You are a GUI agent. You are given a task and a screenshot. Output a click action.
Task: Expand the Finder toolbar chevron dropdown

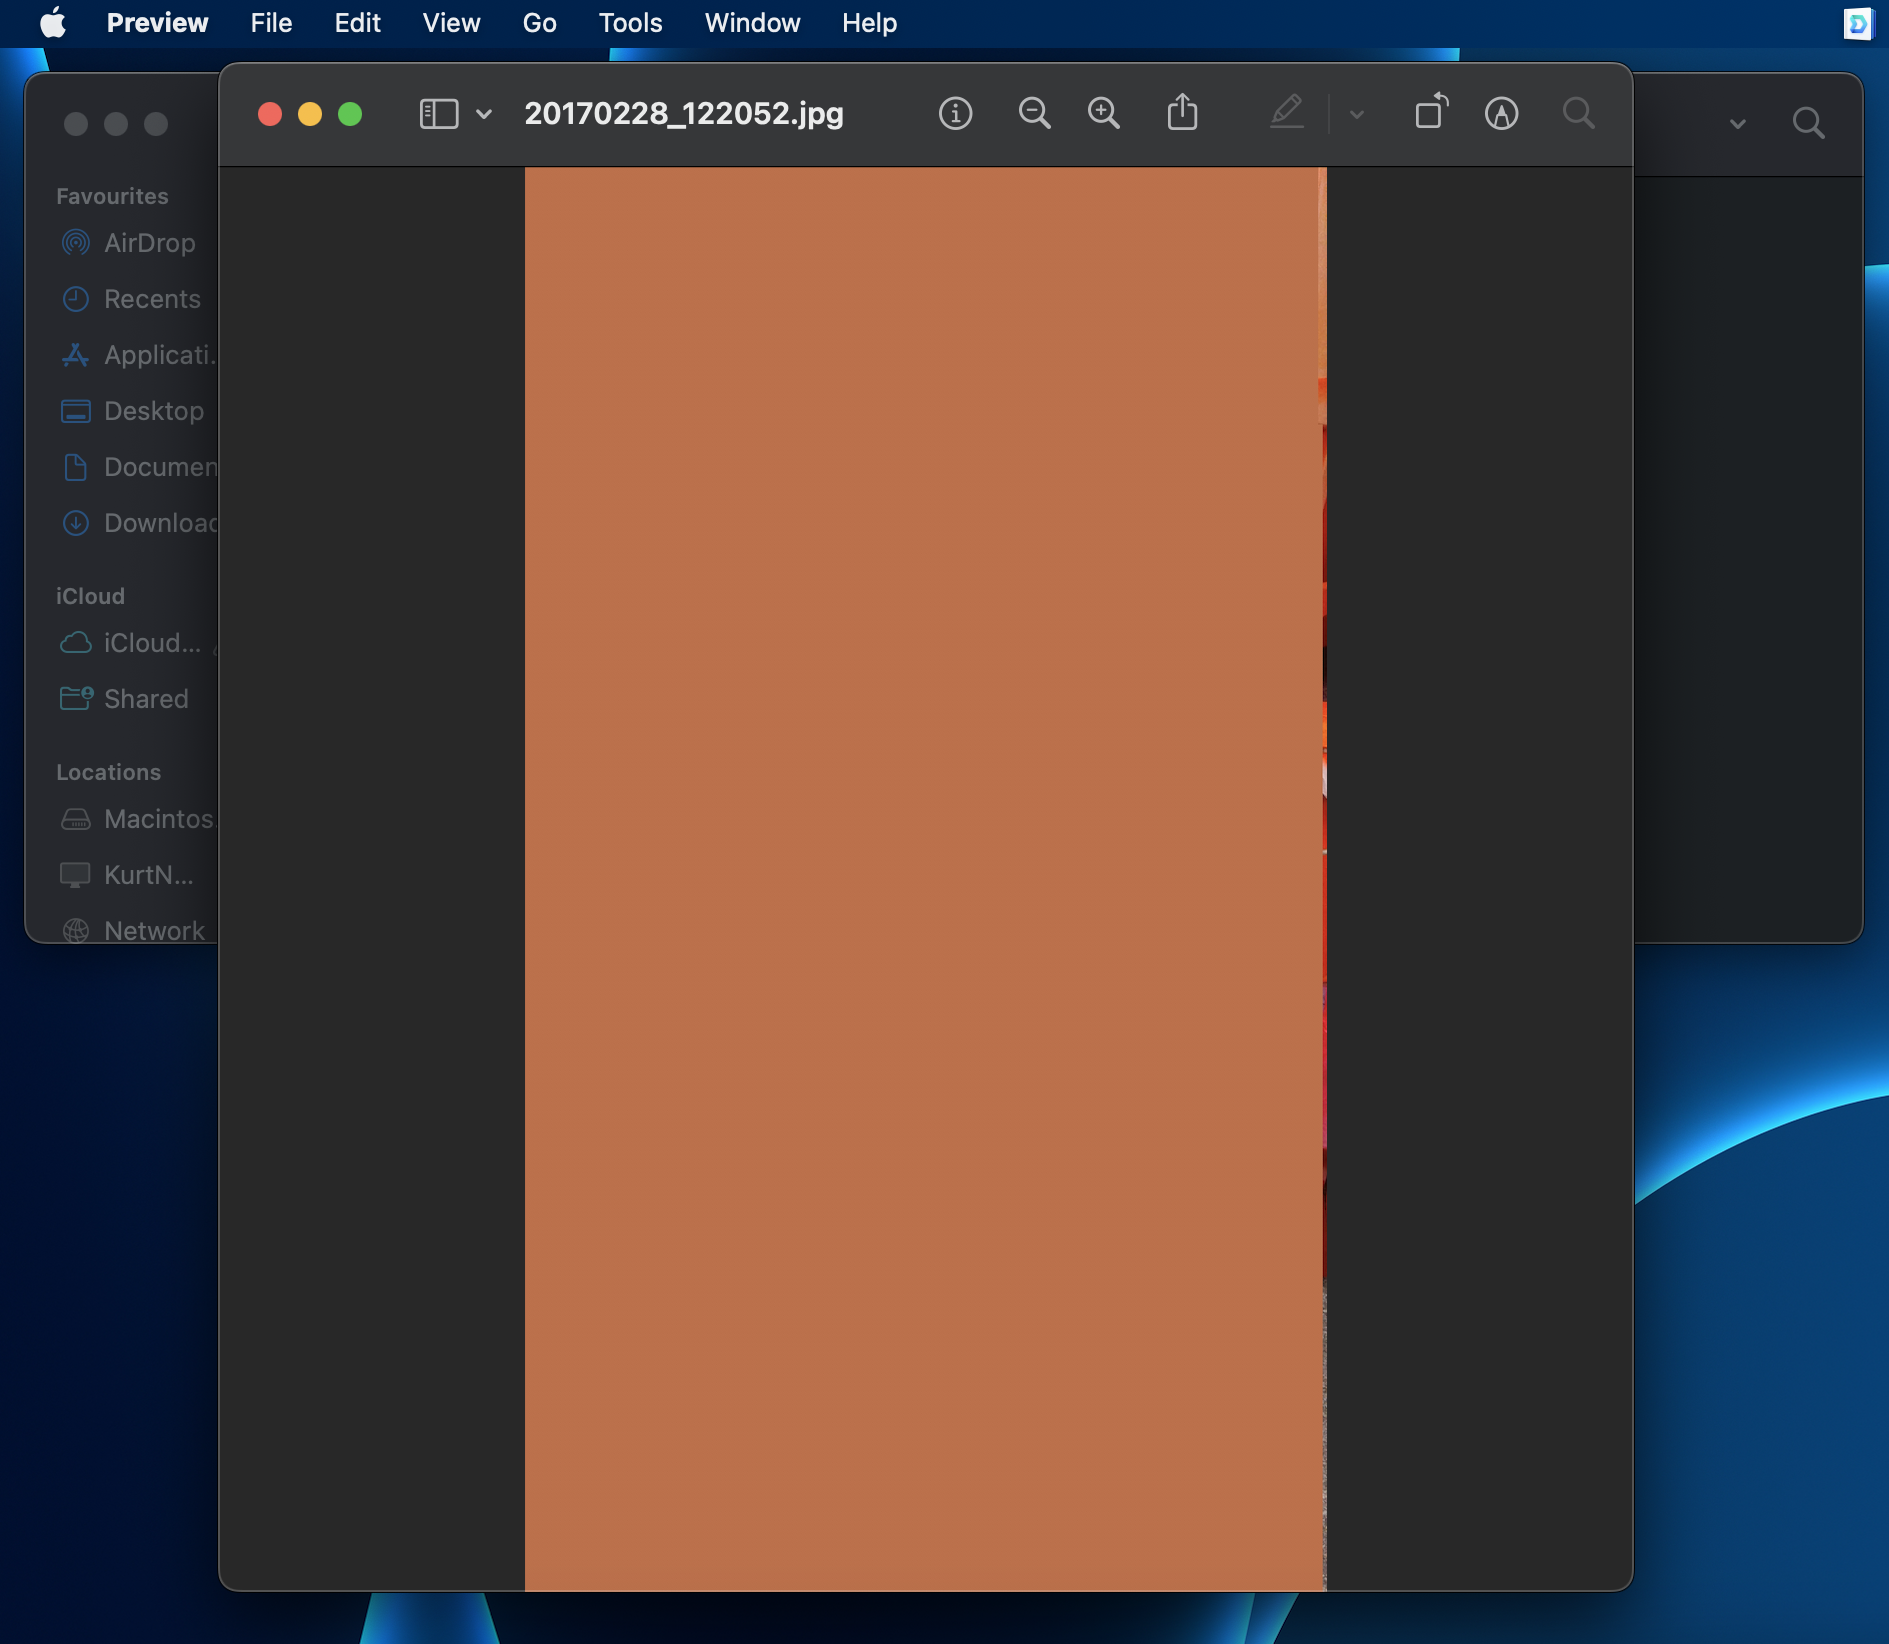tap(1738, 124)
